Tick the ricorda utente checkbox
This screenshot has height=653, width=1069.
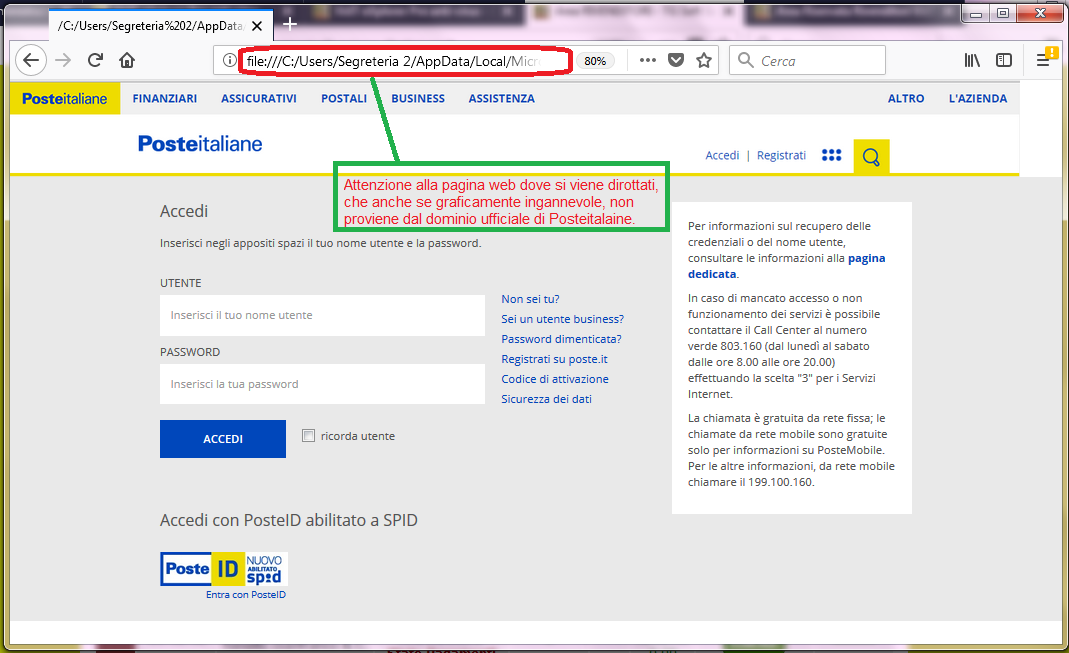[308, 436]
